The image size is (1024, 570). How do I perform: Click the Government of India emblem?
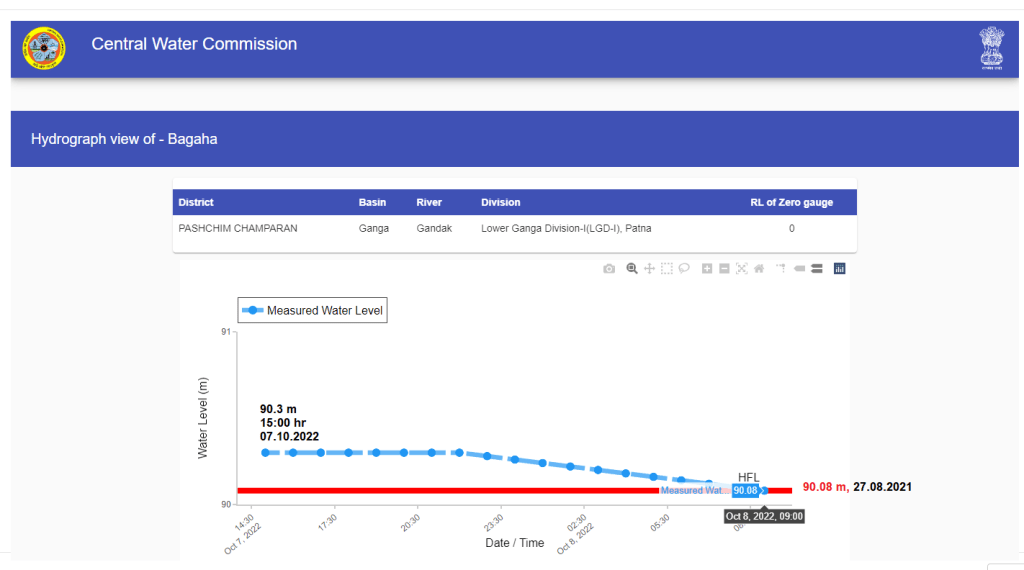(990, 48)
